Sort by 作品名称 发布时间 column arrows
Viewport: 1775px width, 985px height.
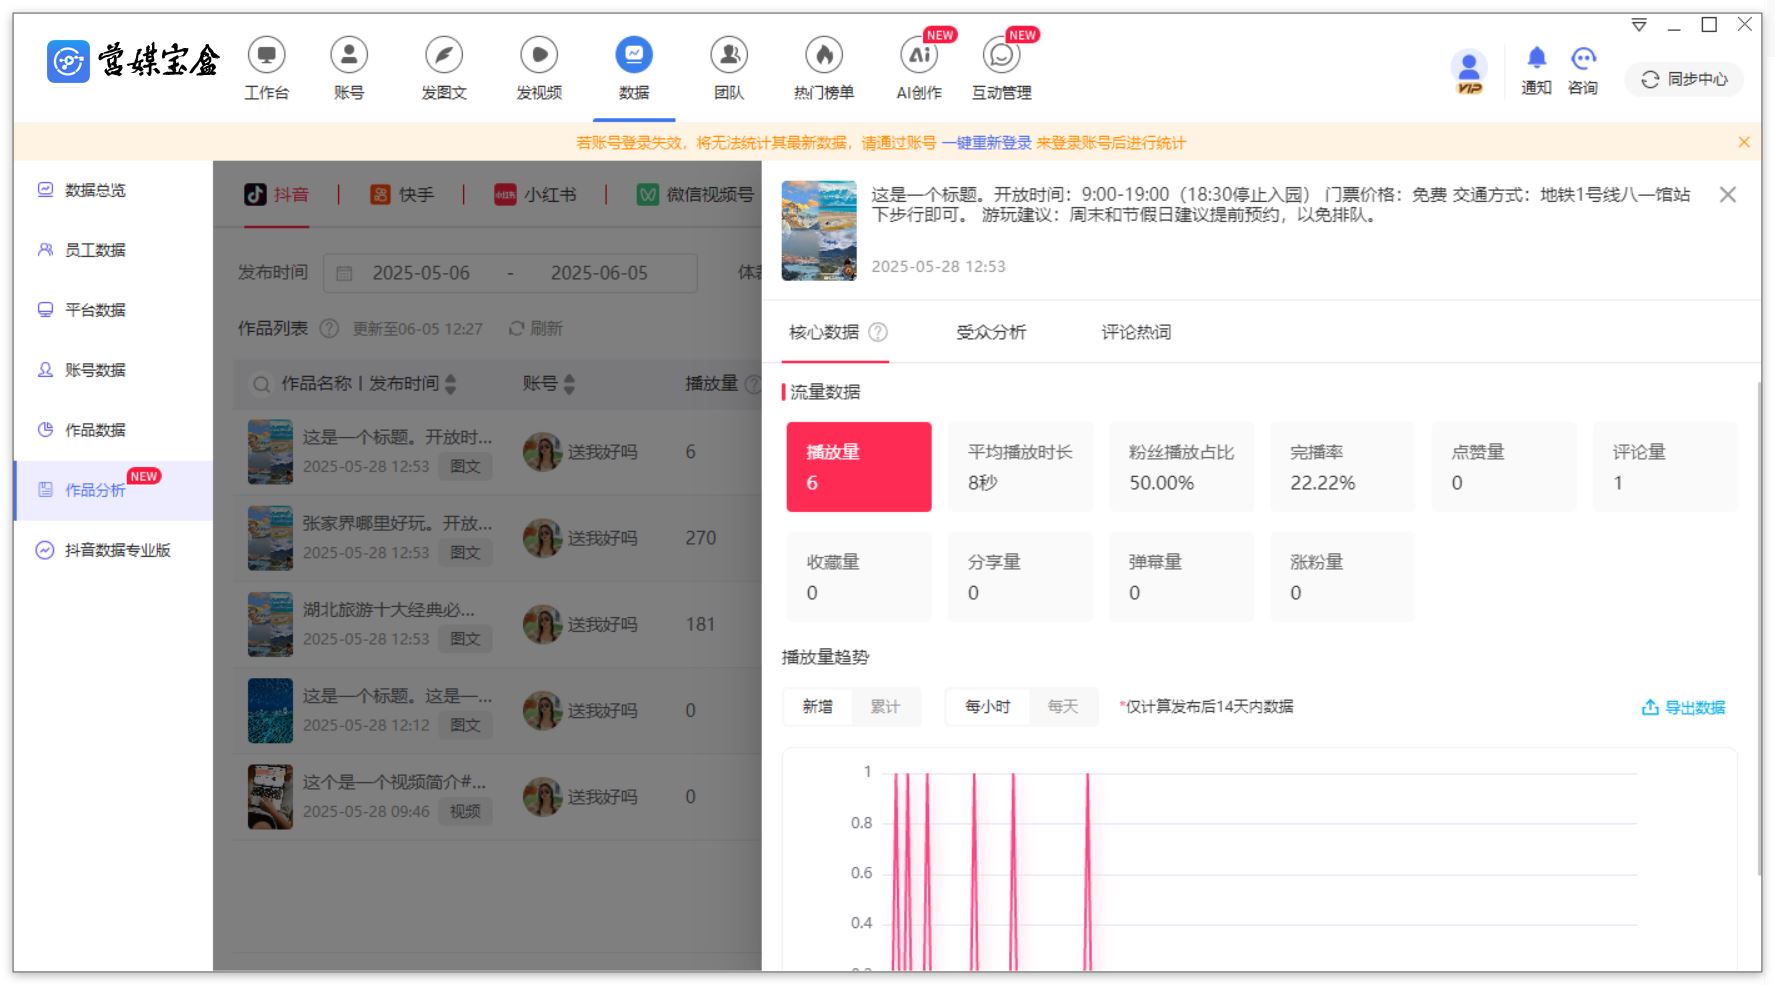pyautogui.click(x=451, y=384)
